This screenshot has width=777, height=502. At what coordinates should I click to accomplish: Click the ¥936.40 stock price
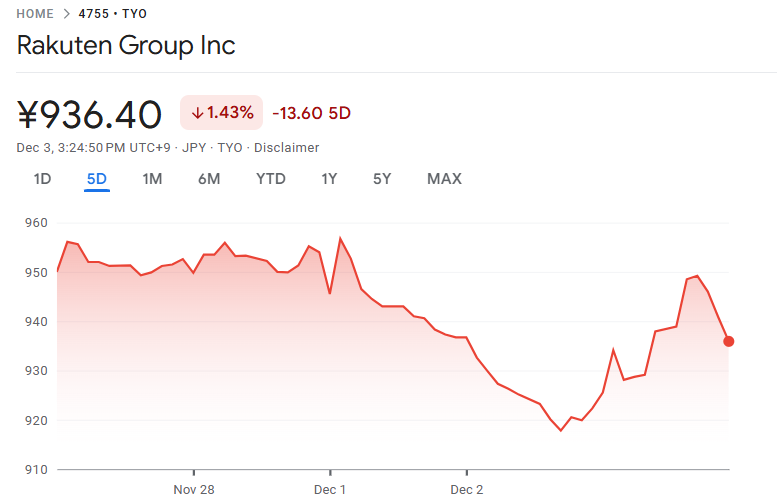[x=90, y=114]
